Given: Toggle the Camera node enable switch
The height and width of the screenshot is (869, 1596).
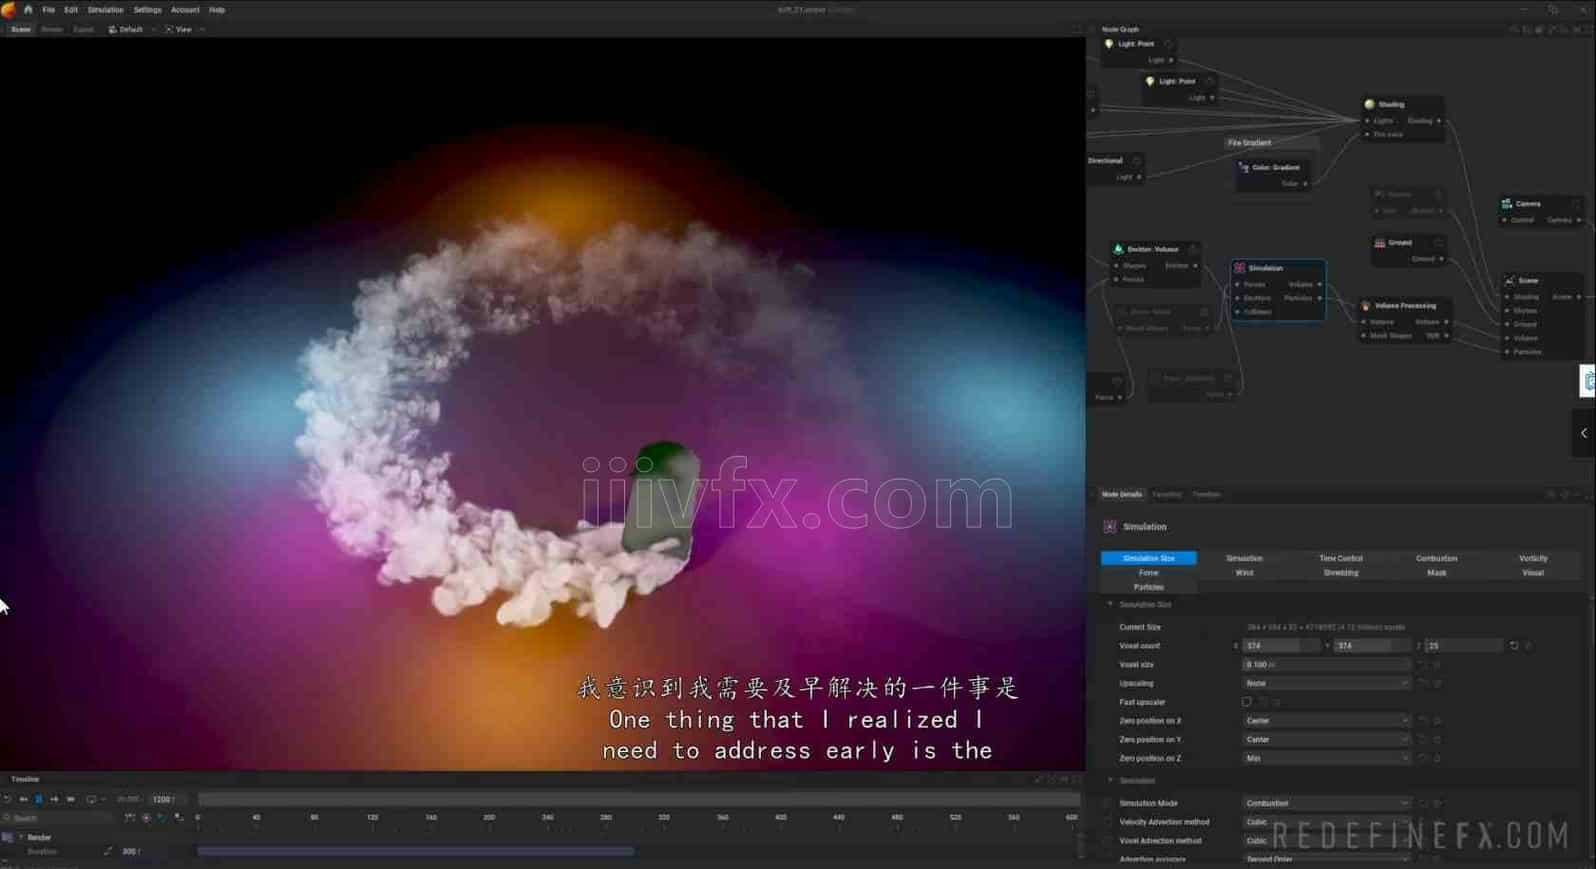Looking at the screenshot, I should click(x=1576, y=204).
